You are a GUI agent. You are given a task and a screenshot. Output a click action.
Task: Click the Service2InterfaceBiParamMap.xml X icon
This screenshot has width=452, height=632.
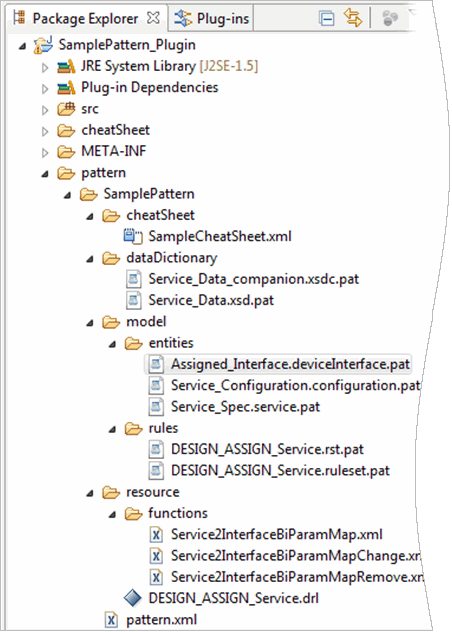(156, 535)
